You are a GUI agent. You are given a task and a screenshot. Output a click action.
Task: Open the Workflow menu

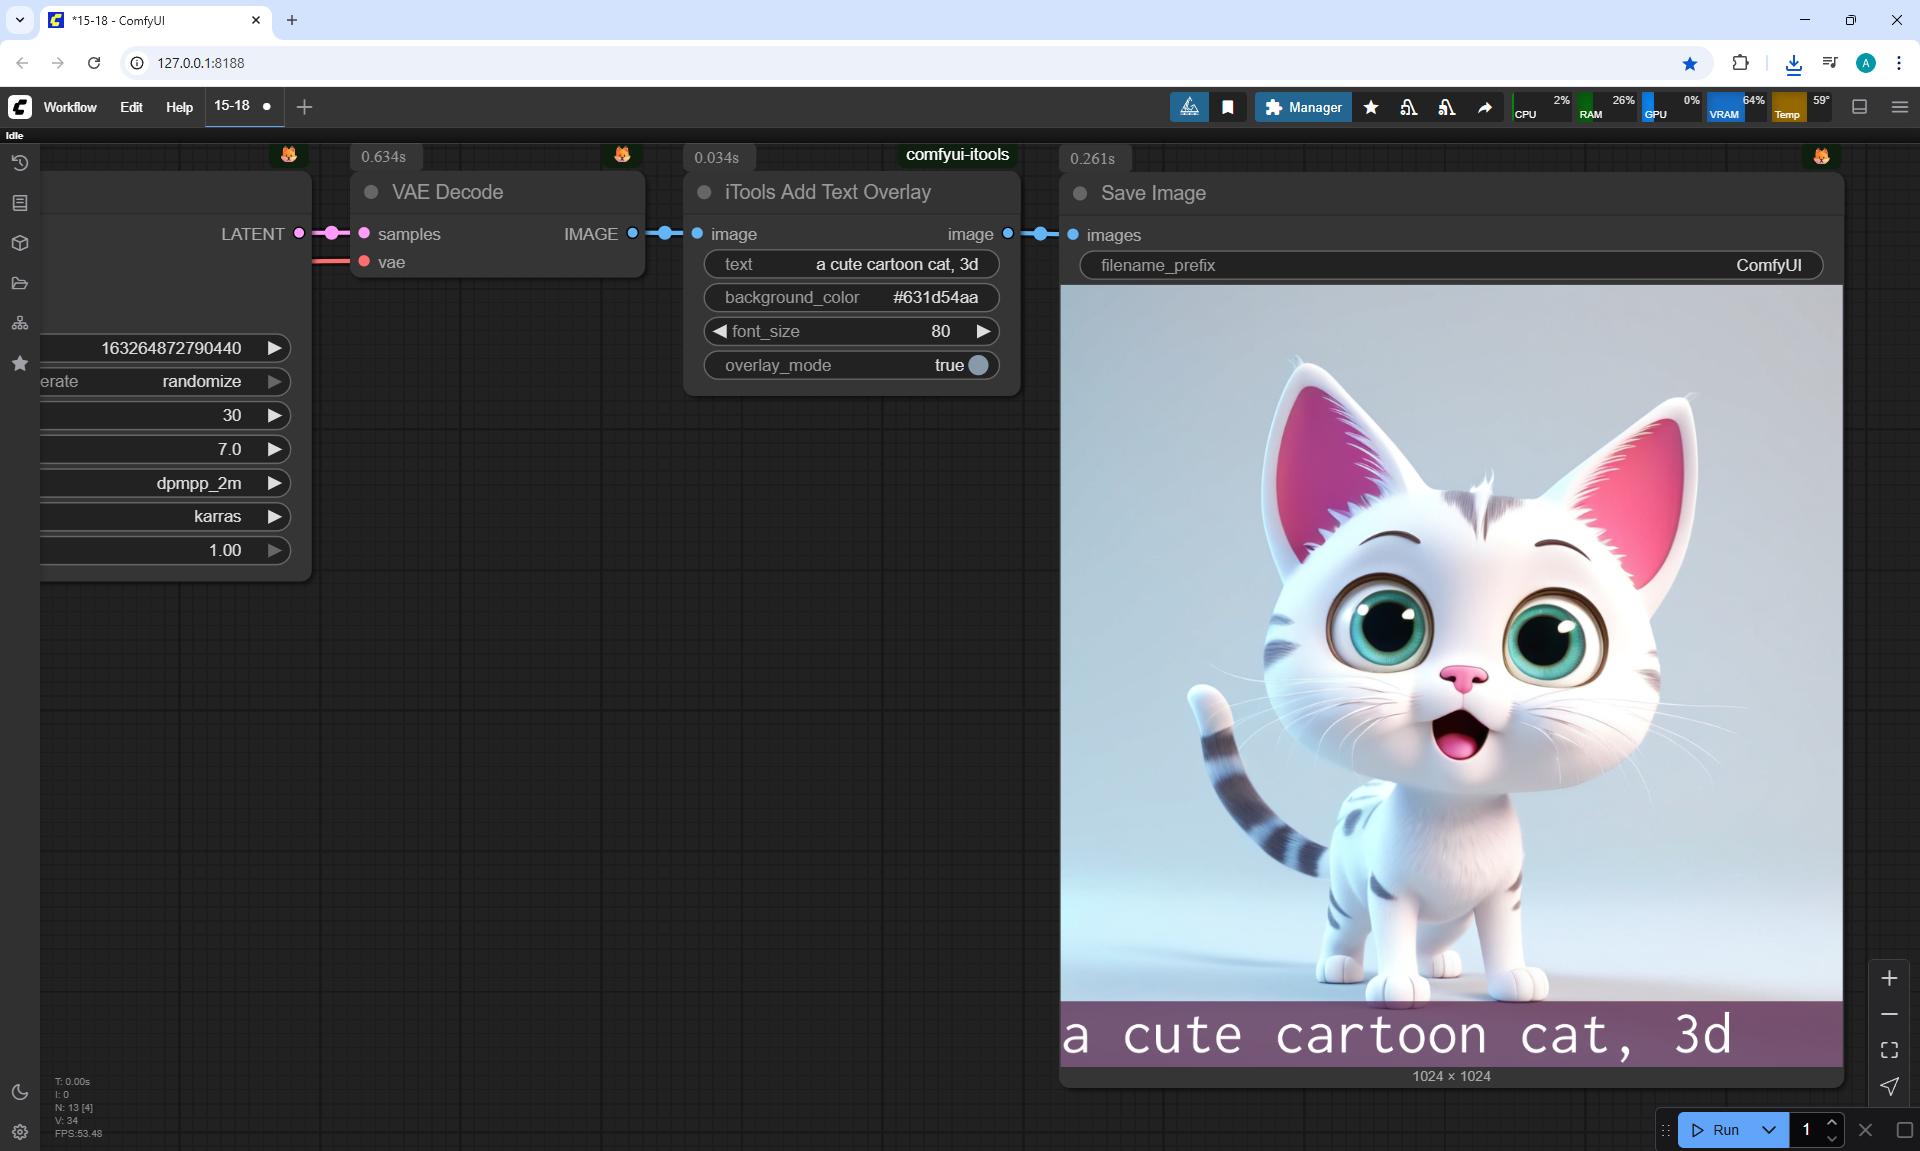(x=70, y=107)
